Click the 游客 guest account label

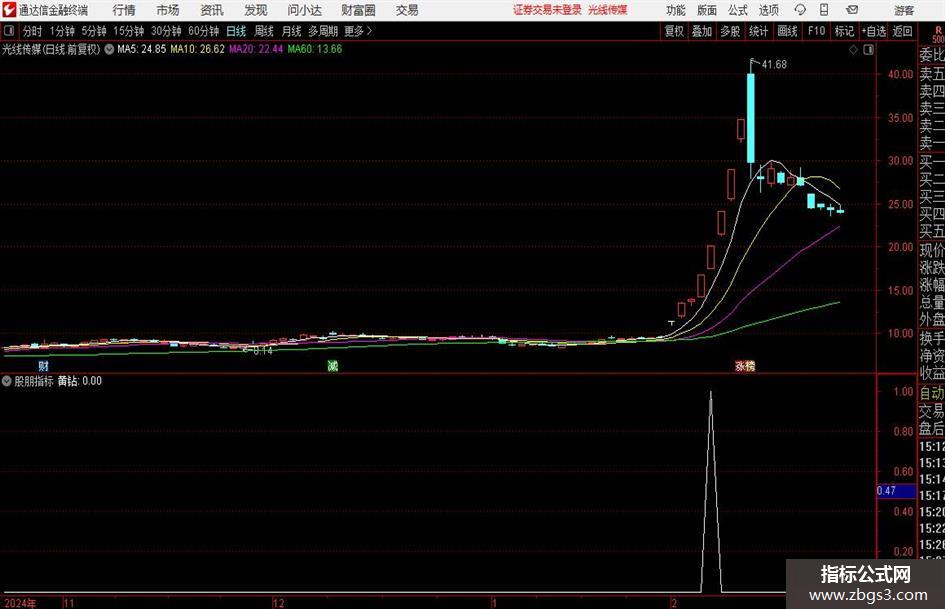pyautogui.click(x=903, y=10)
